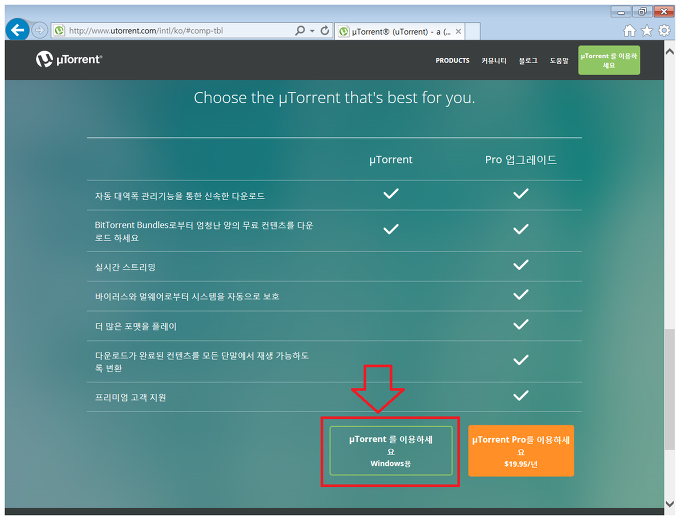Click the µTorrent column header text
This screenshot has height=520, width=680.
click(x=391, y=160)
